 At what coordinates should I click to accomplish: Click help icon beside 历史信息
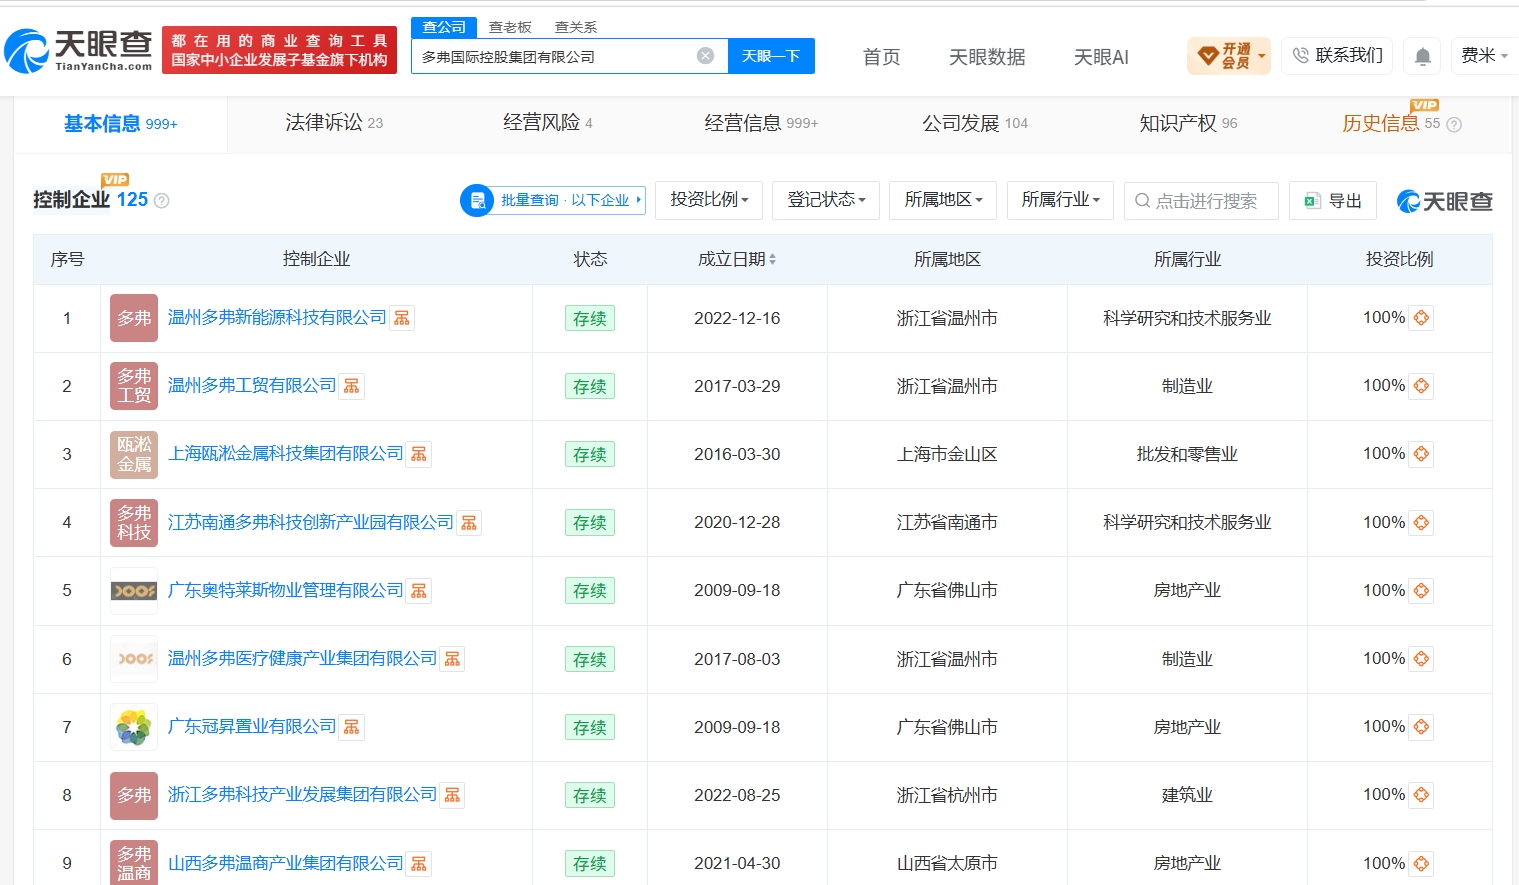(1454, 125)
